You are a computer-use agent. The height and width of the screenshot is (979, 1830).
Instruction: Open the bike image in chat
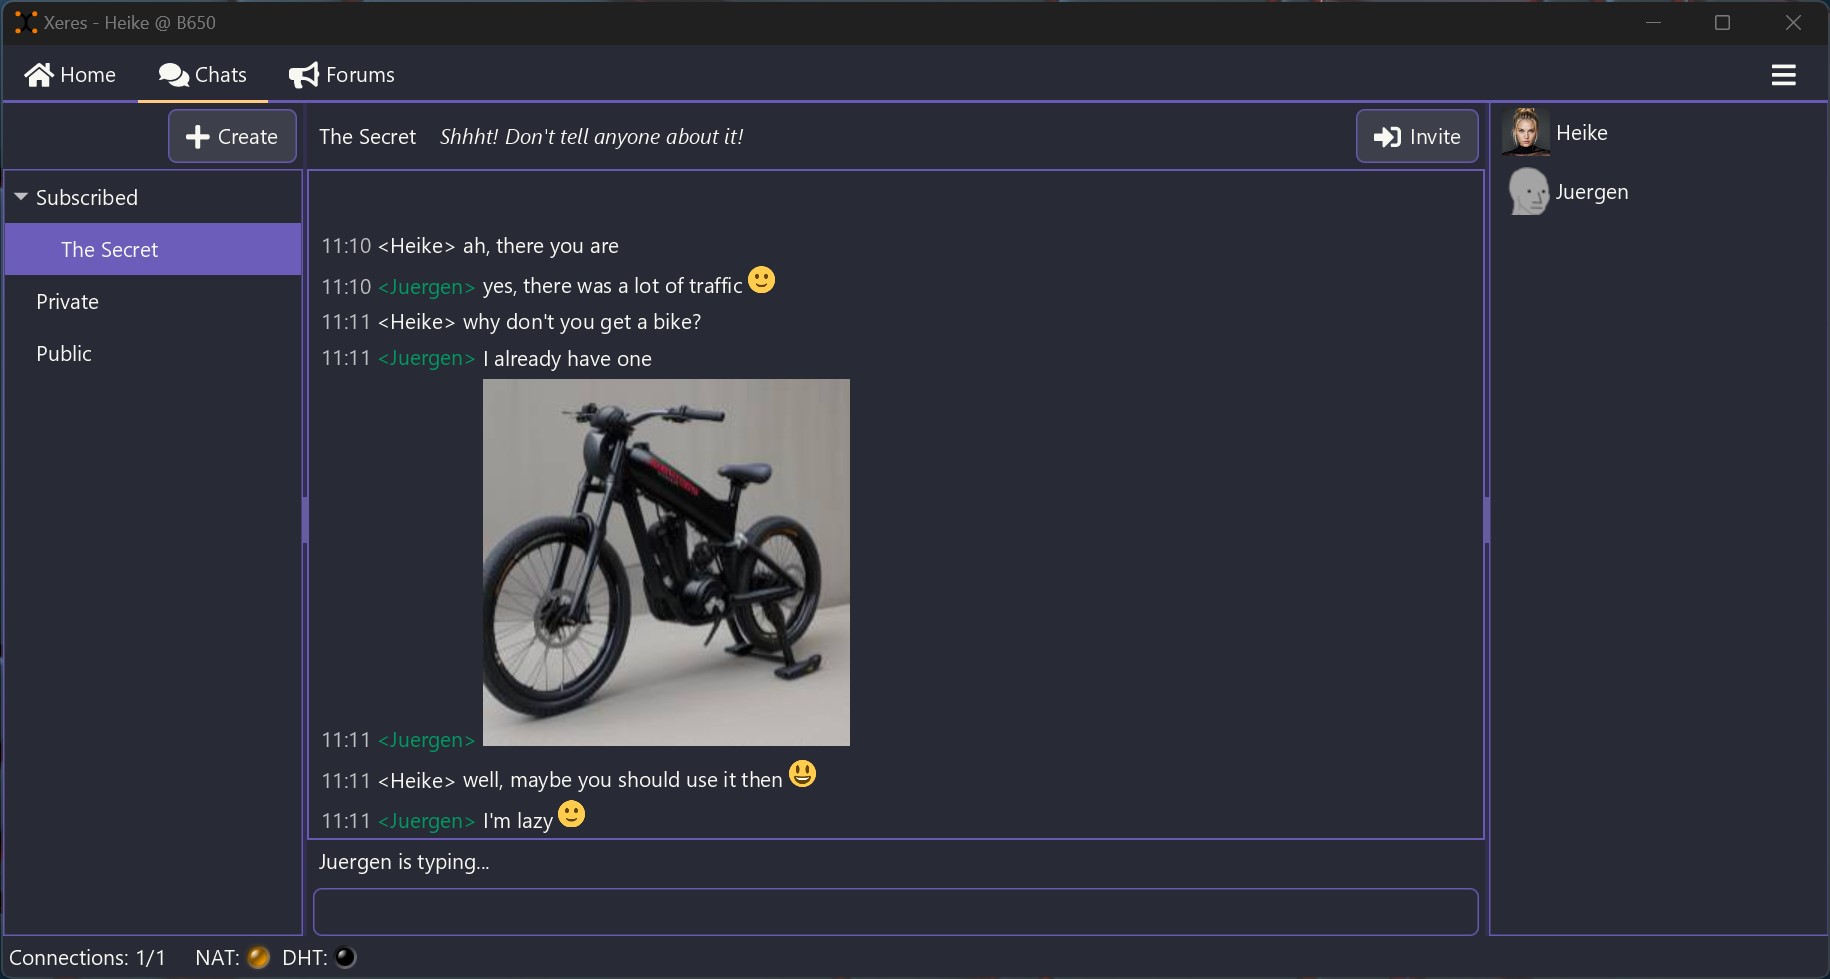666,562
